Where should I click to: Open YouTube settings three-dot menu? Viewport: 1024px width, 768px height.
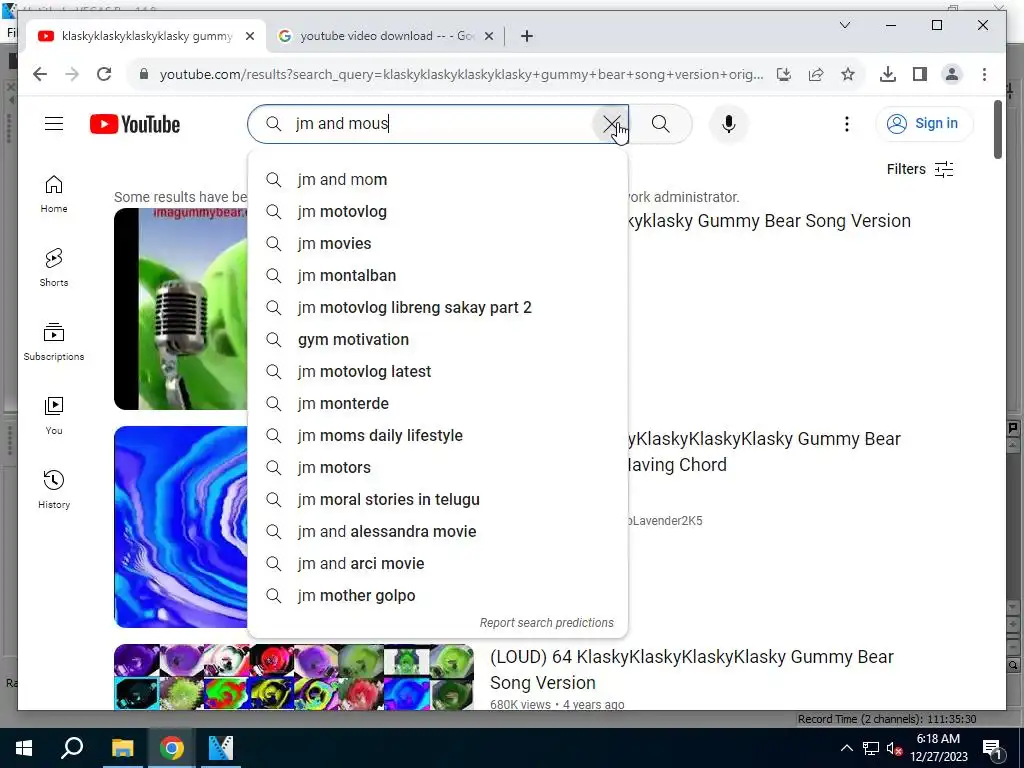pyautogui.click(x=846, y=123)
